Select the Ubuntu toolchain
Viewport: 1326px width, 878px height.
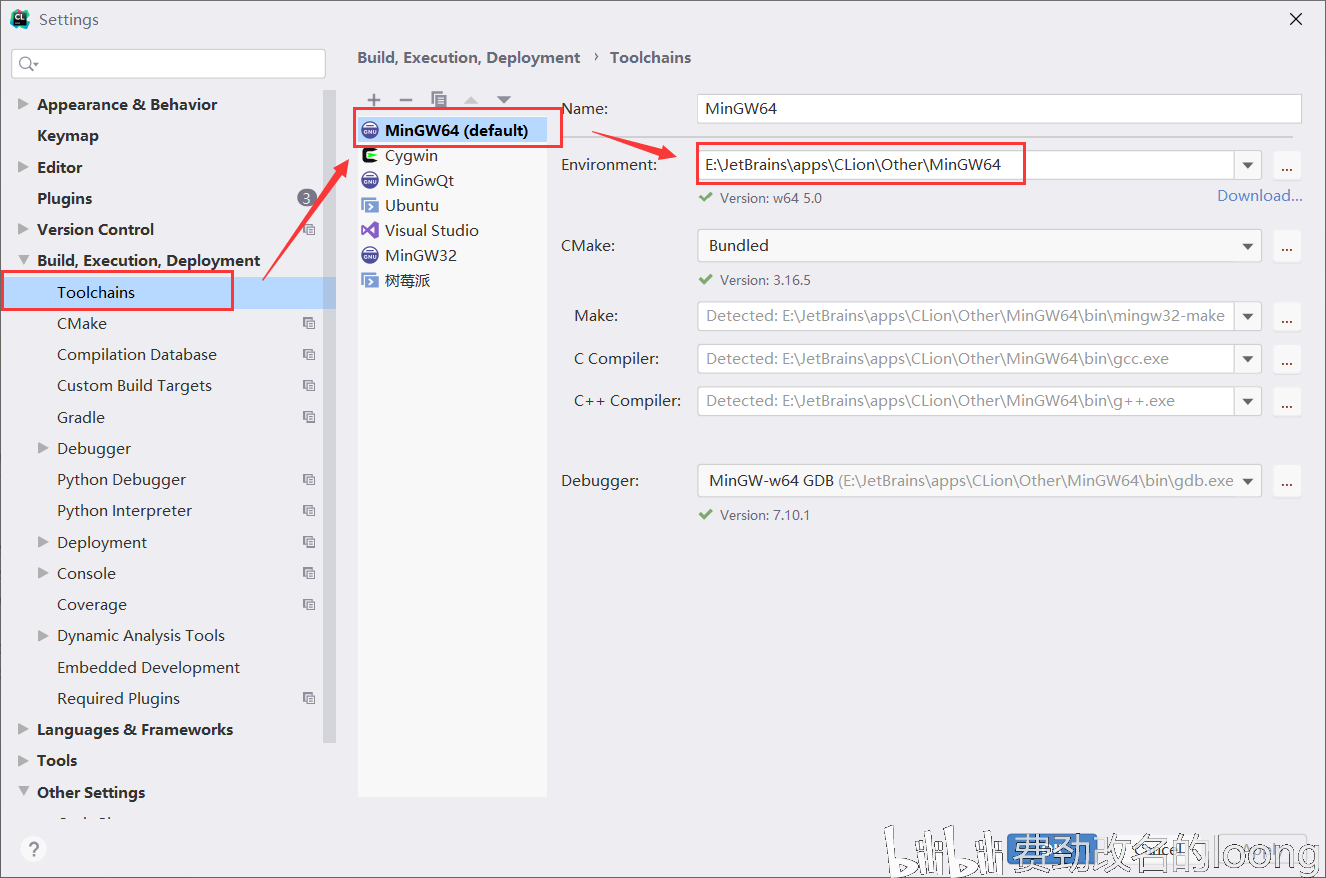(453, 206)
